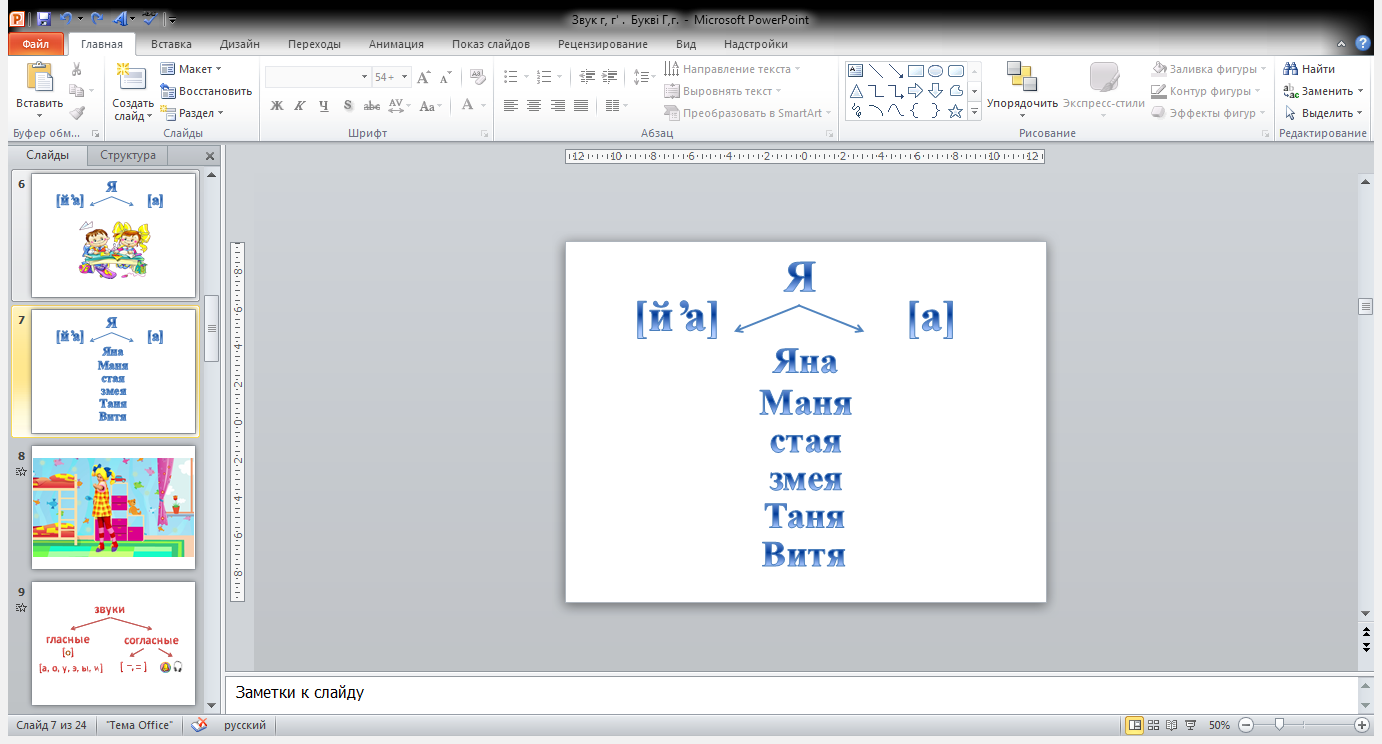The width and height of the screenshot is (1382, 744).
Task: Click the Create slide (Создать слайд) icon
Action: 132,78
